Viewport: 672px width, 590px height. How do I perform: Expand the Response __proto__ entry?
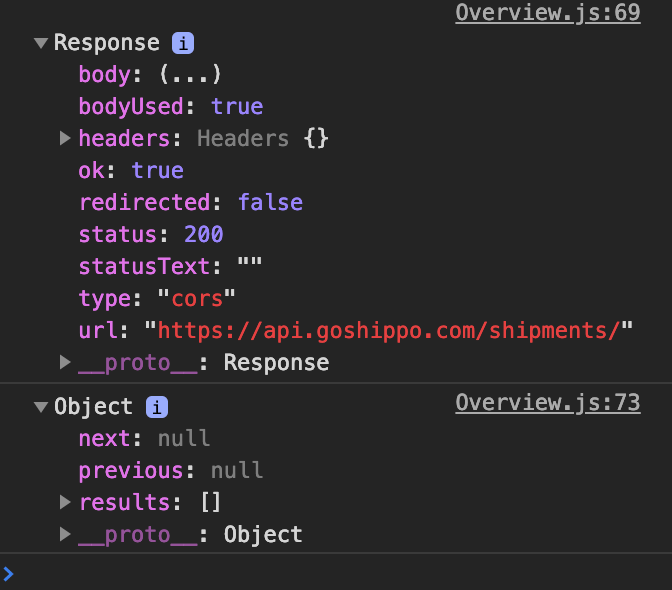(65, 362)
